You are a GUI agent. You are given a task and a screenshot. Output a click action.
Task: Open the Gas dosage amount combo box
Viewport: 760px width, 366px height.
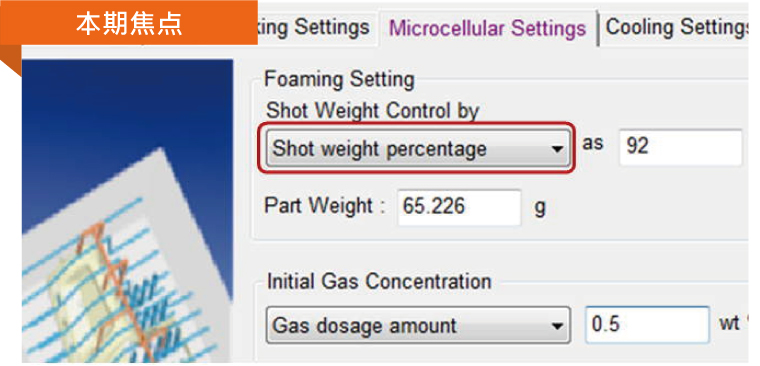coord(417,325)
